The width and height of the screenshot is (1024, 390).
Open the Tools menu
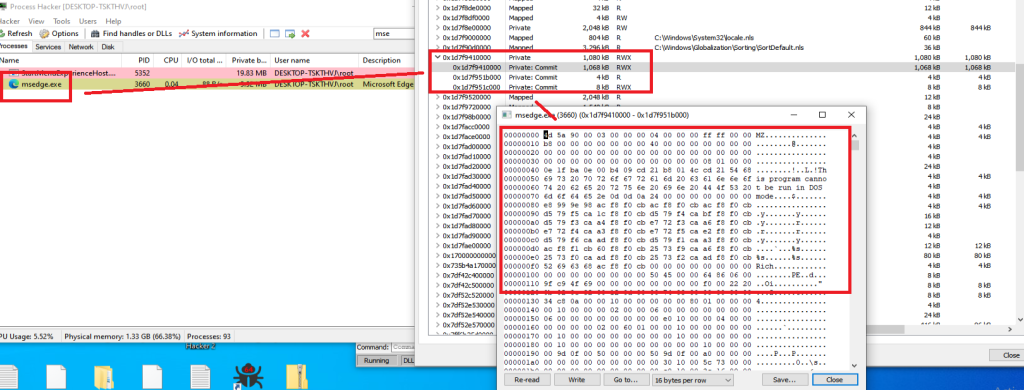pos(61,21)
